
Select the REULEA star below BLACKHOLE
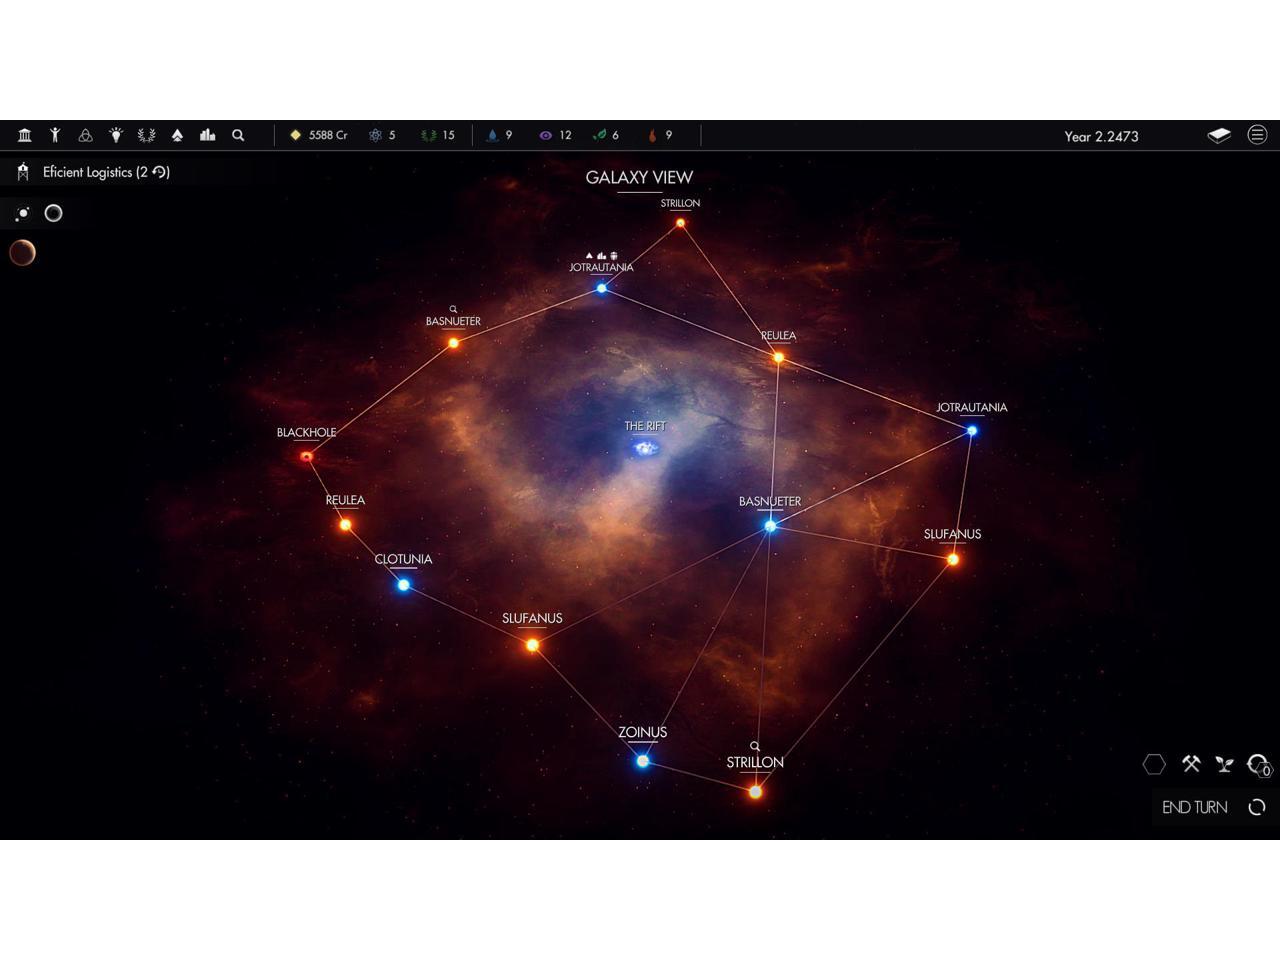345,524
